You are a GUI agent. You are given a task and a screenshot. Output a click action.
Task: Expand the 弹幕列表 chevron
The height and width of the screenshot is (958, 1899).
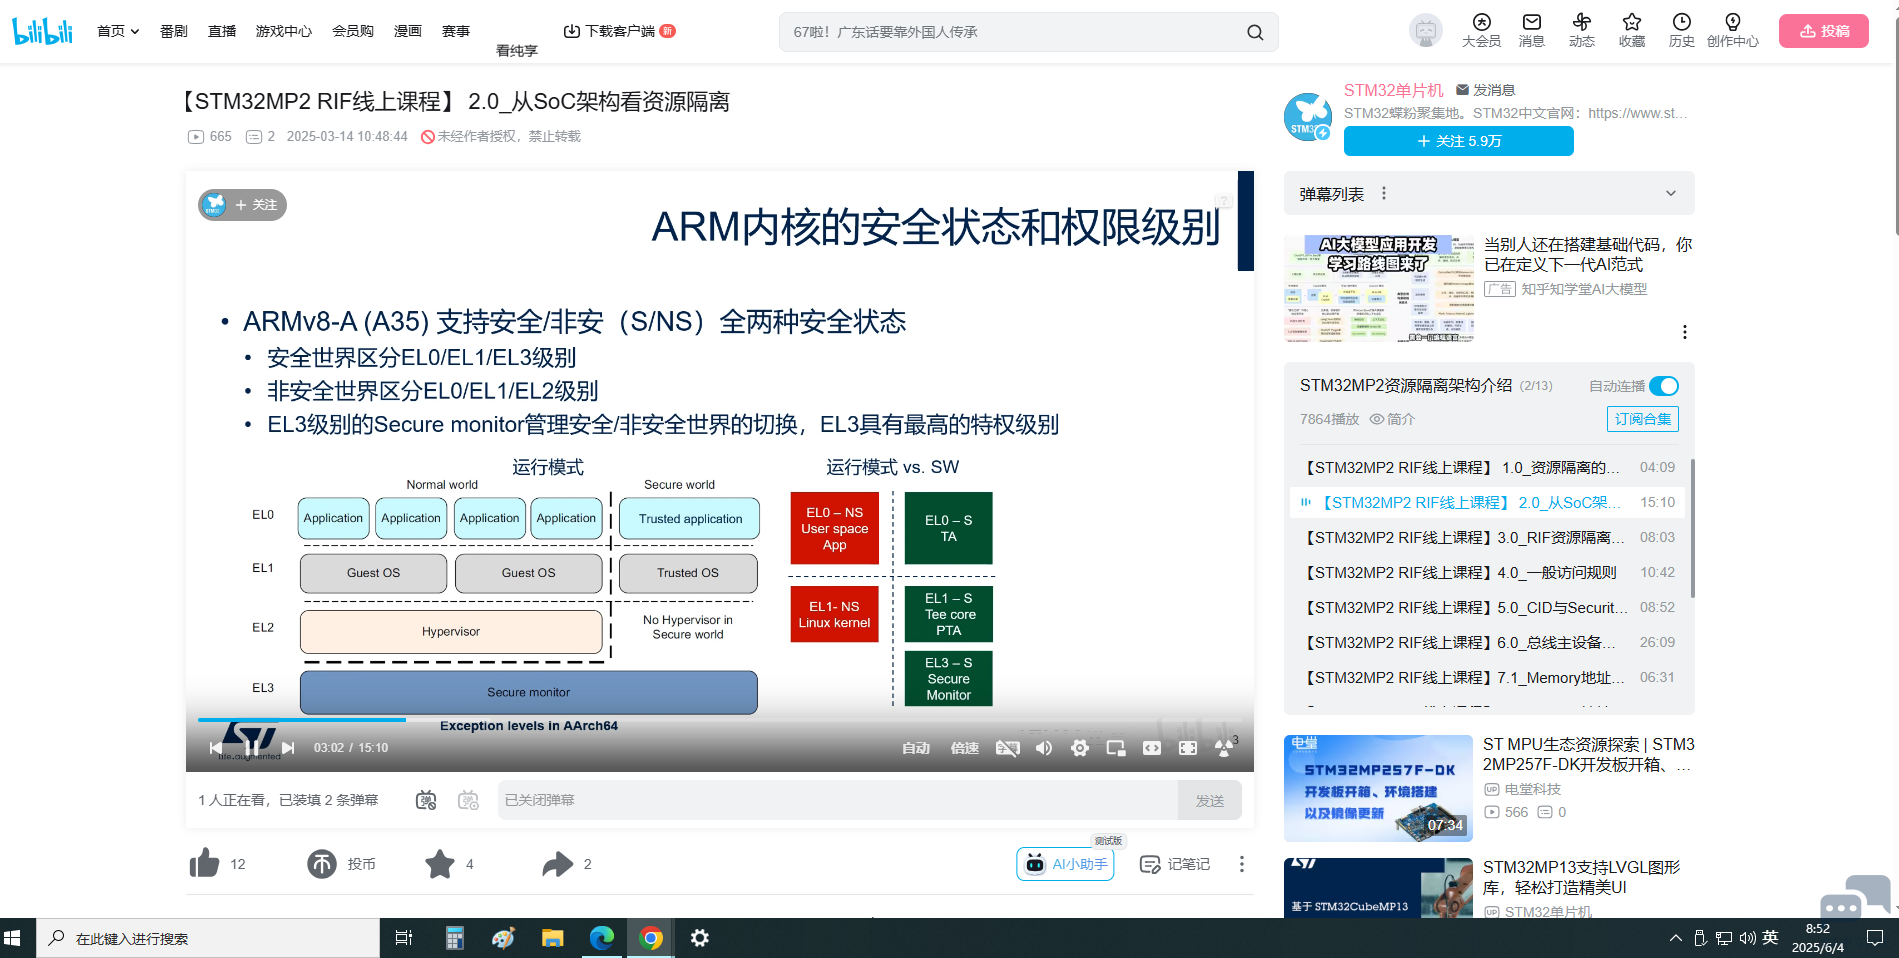pyautogui.click(x=1670, y=194)
